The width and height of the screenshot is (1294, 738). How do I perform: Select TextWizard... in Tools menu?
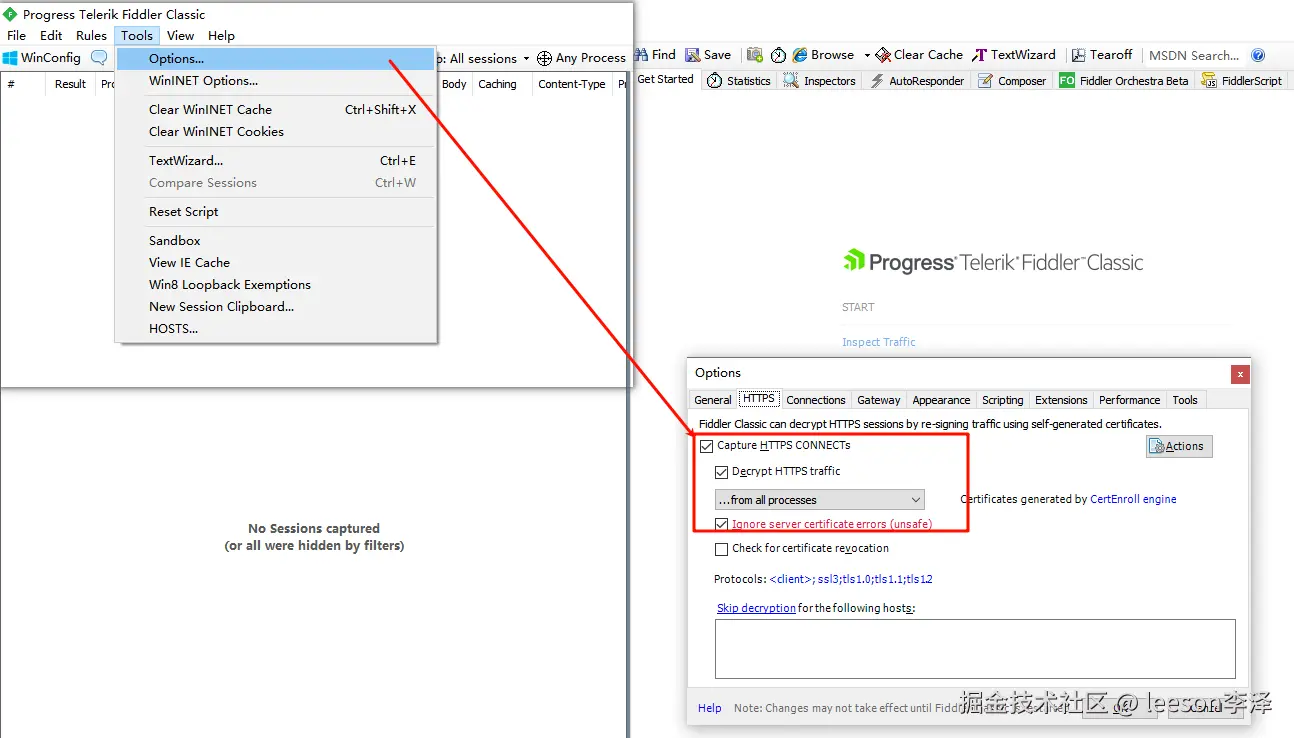(x=276, y=161)
